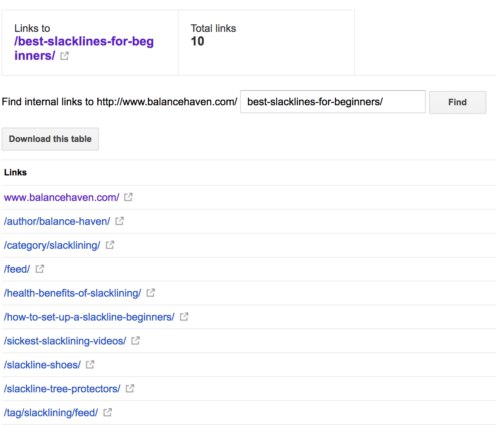
Task: Click external-link icon beside /feed/
Action: pyautogui.click(x=40, y=269)
